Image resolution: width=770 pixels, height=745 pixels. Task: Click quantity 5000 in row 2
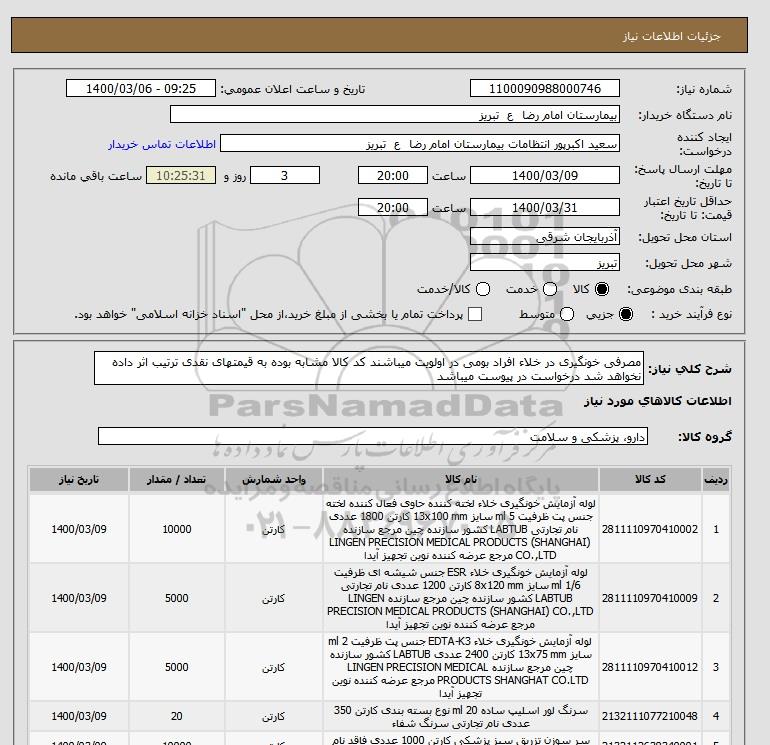pyautogui.click(x=177, y=598)
